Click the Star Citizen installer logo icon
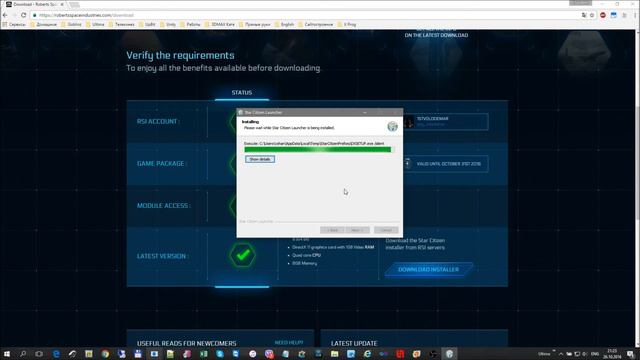The height and width of the screenshot is (360, 640). (x=392, y=126)
